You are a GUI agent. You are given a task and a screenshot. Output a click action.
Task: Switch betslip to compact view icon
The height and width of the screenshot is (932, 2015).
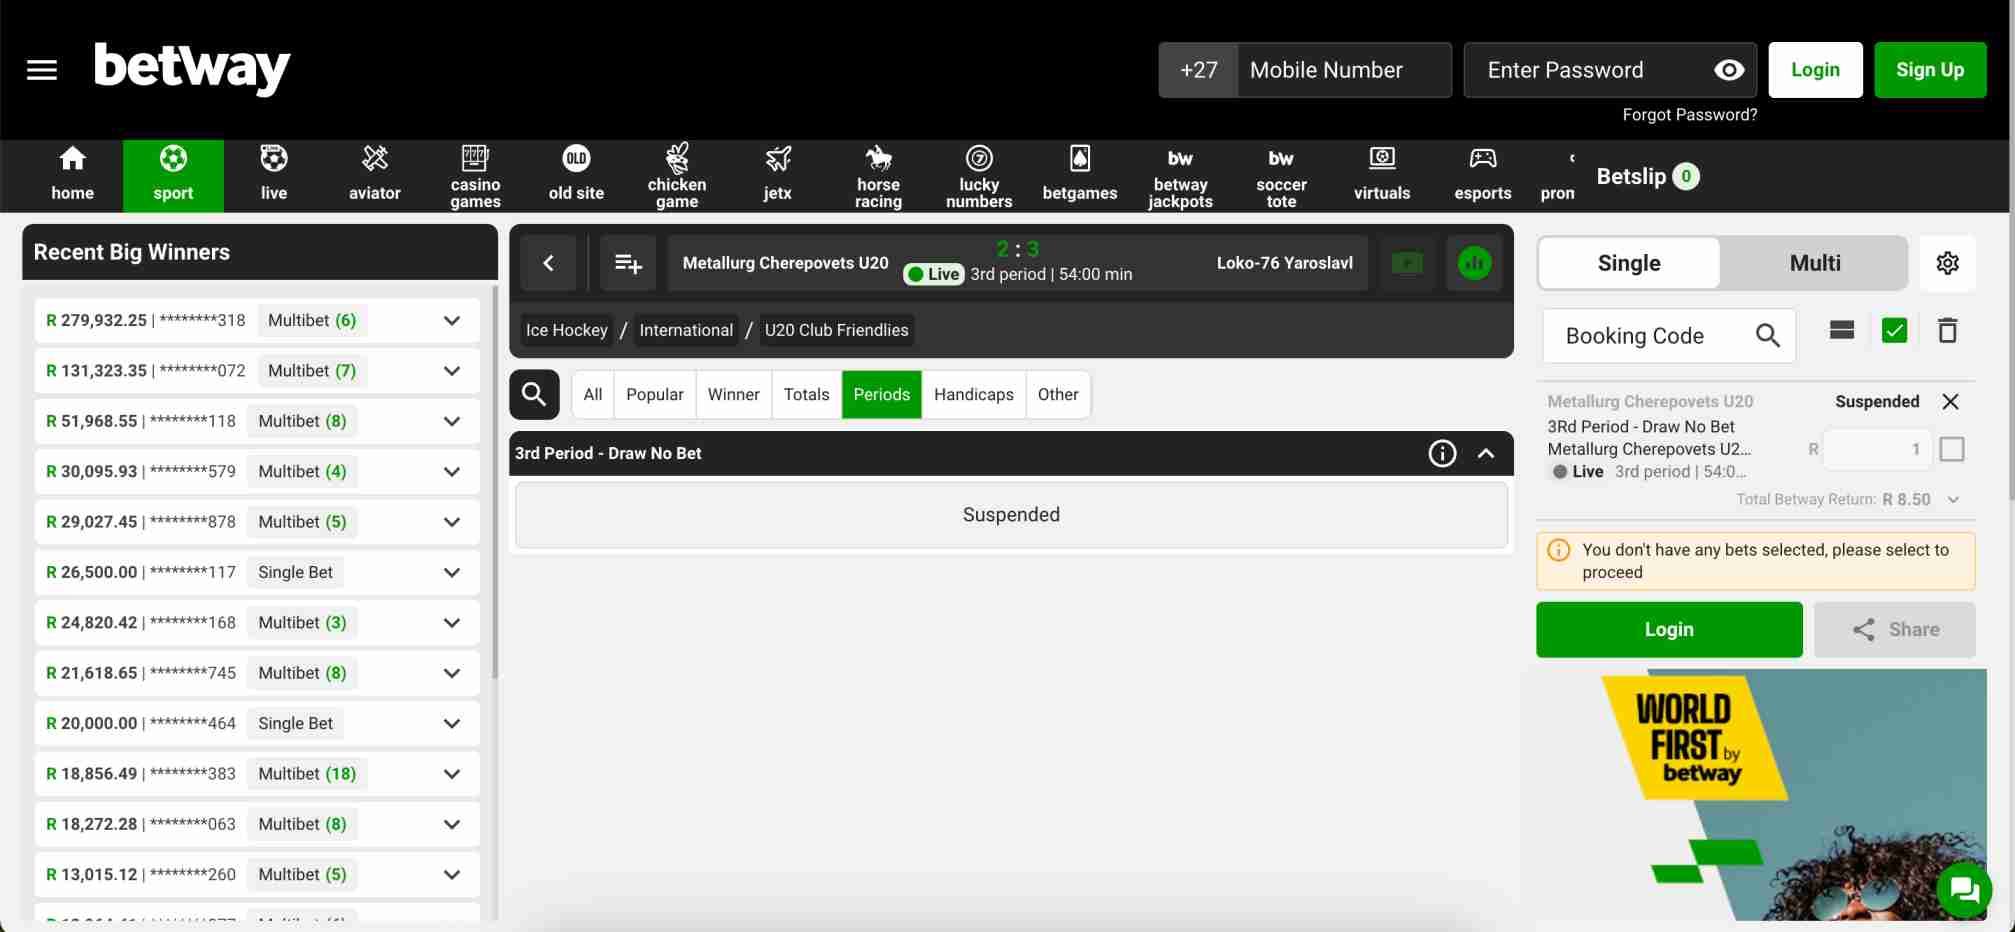pyautogui.click(x=1842, y=330)
